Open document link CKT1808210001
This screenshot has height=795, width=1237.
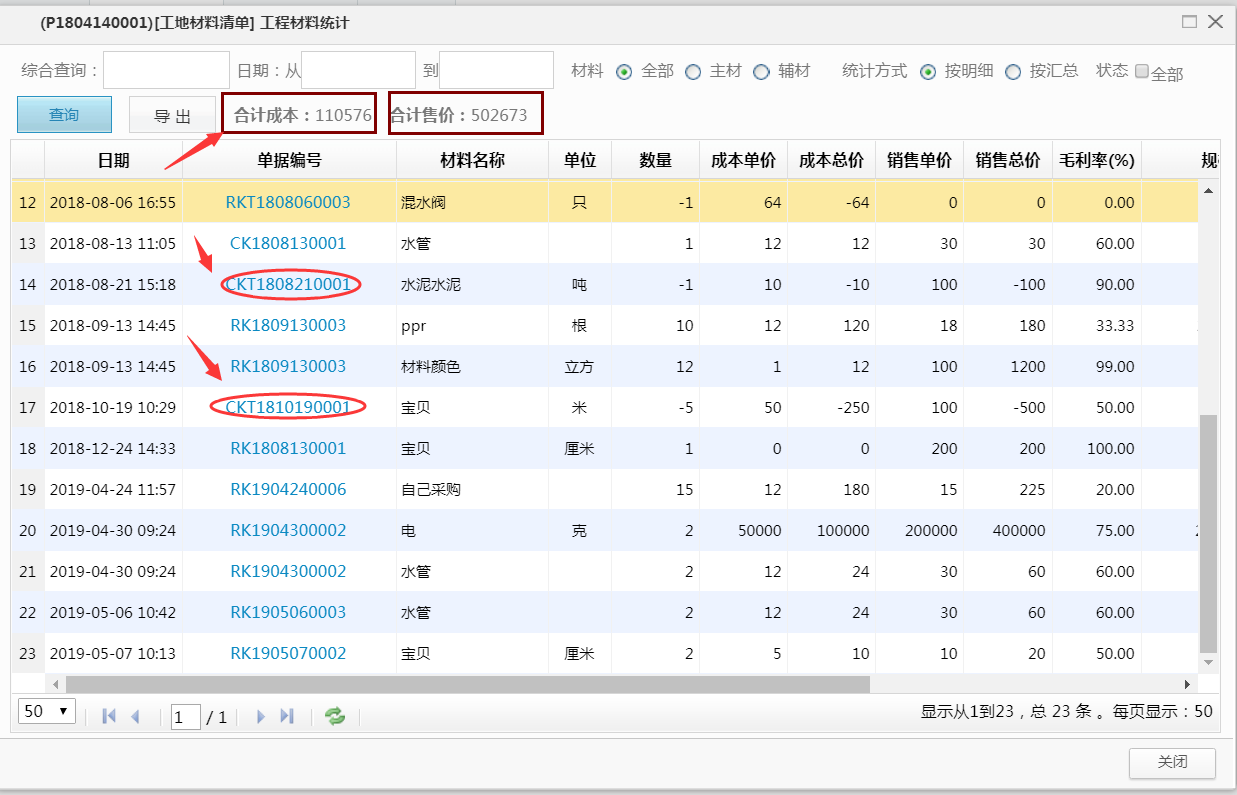[x=288, y=285]
